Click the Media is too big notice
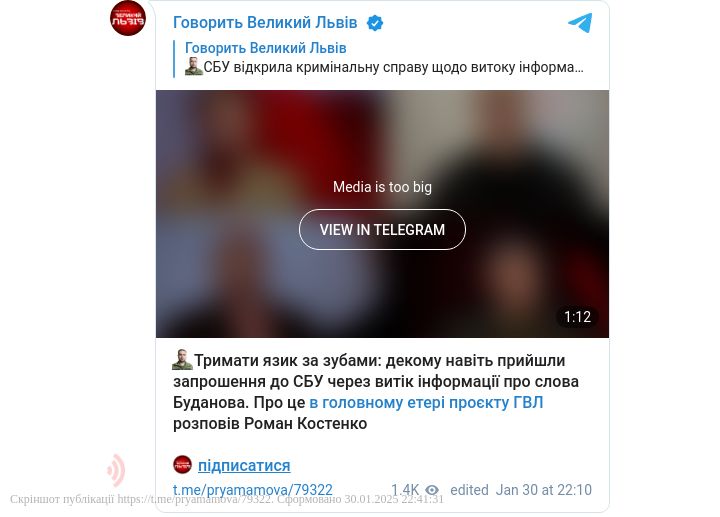Viewport: 720px width, 517px height. [x=382, y=187]
